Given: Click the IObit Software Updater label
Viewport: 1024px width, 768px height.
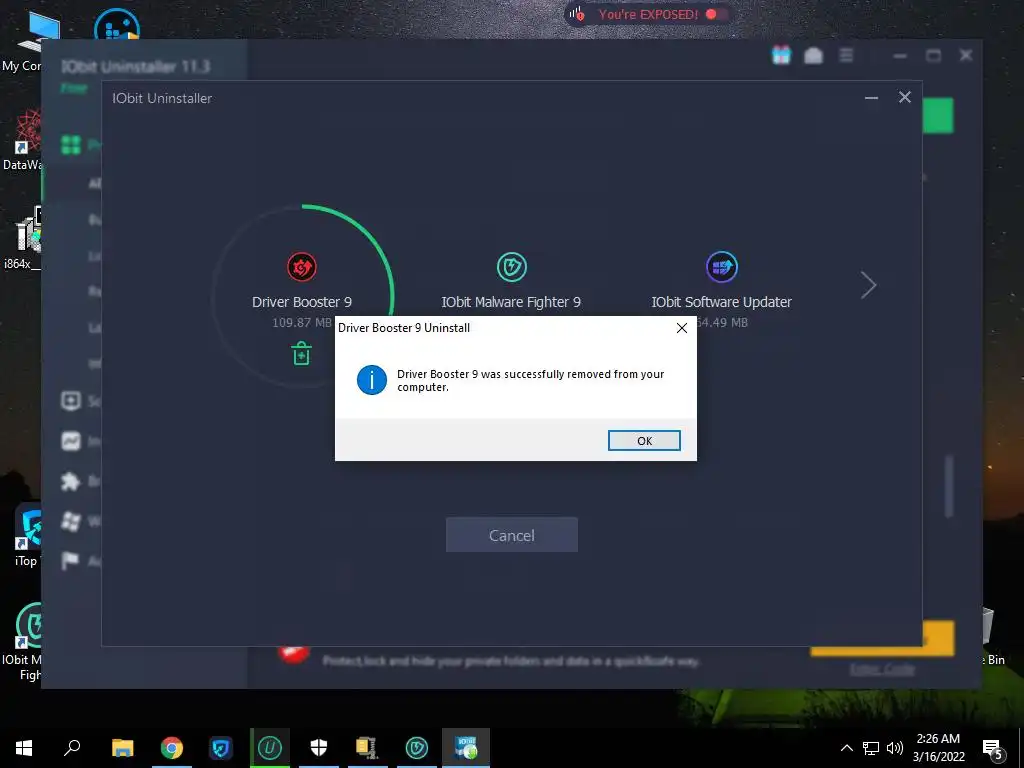Looking at the screenshot, I should [721, 302].
